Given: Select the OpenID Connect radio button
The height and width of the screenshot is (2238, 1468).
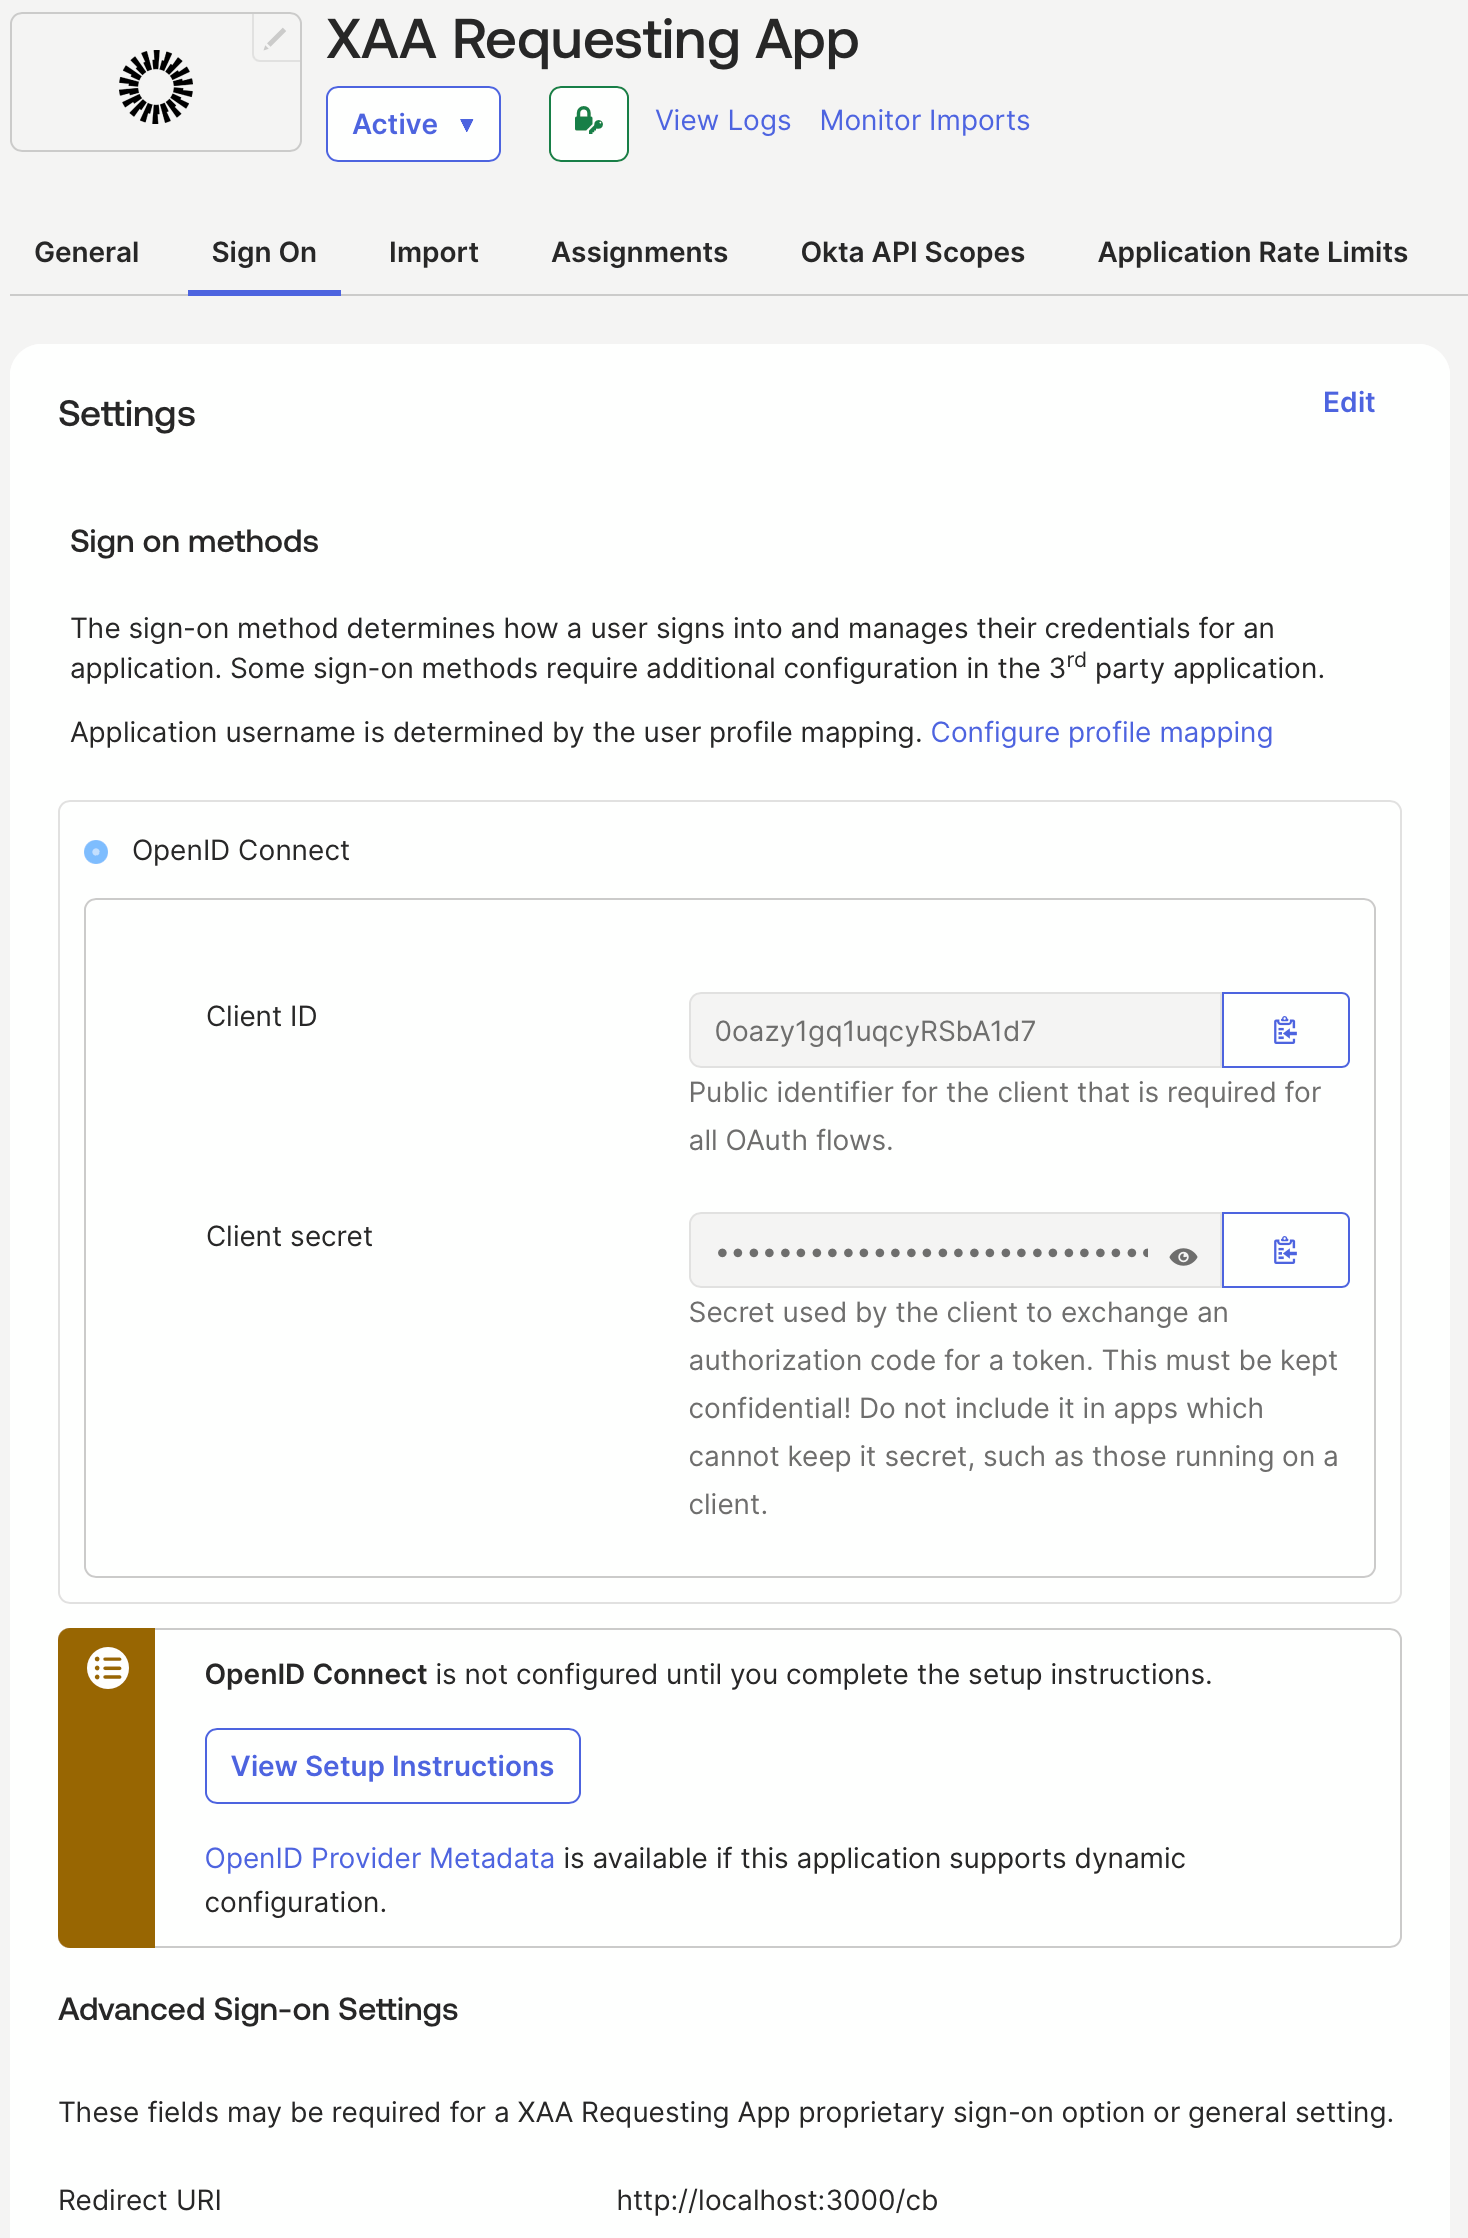Looking at the screenshot, I should pos(96,851).
